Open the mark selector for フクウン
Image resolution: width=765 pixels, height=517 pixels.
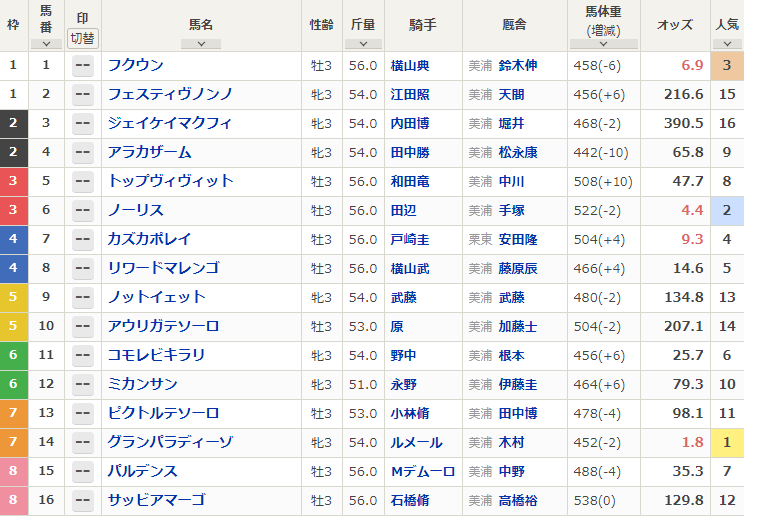click(82, 66)
